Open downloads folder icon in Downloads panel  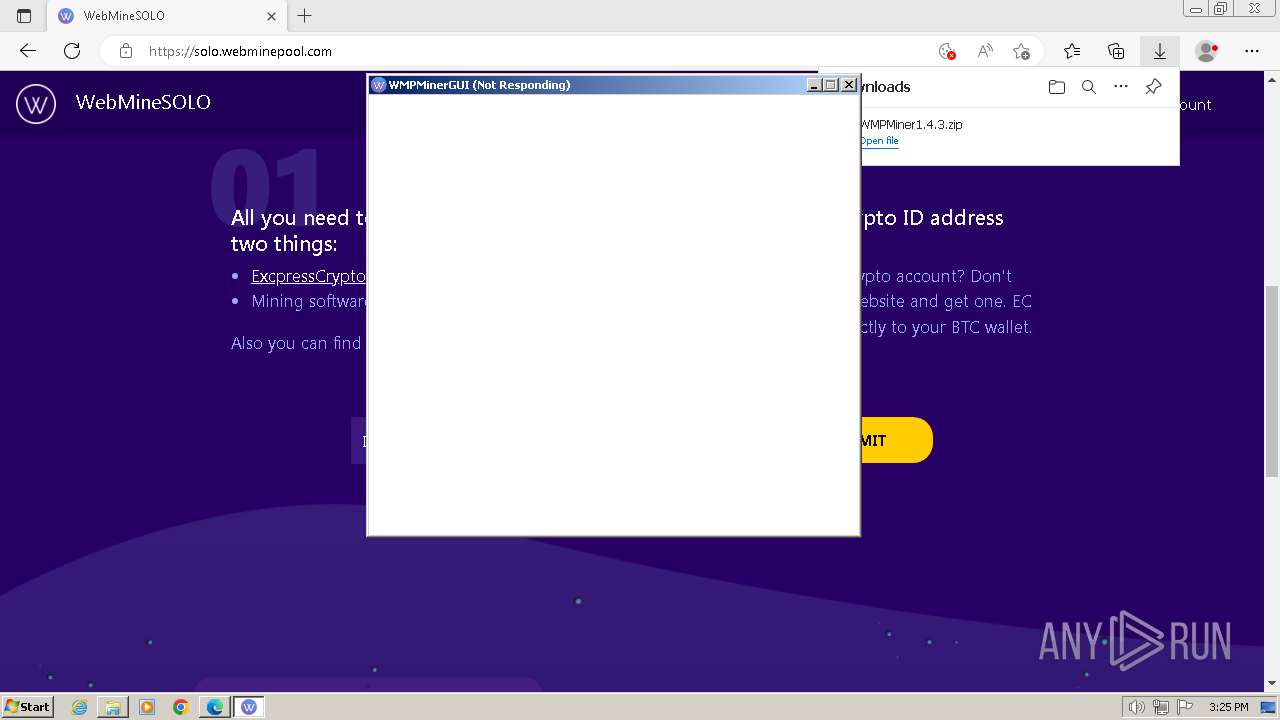coord(1057,87)
